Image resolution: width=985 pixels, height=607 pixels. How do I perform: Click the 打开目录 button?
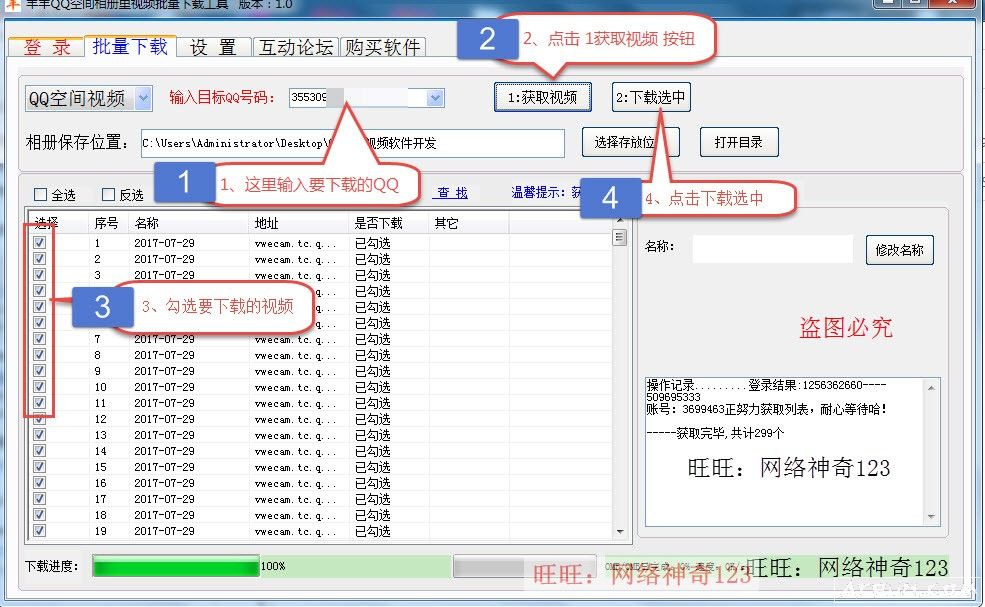739,142
